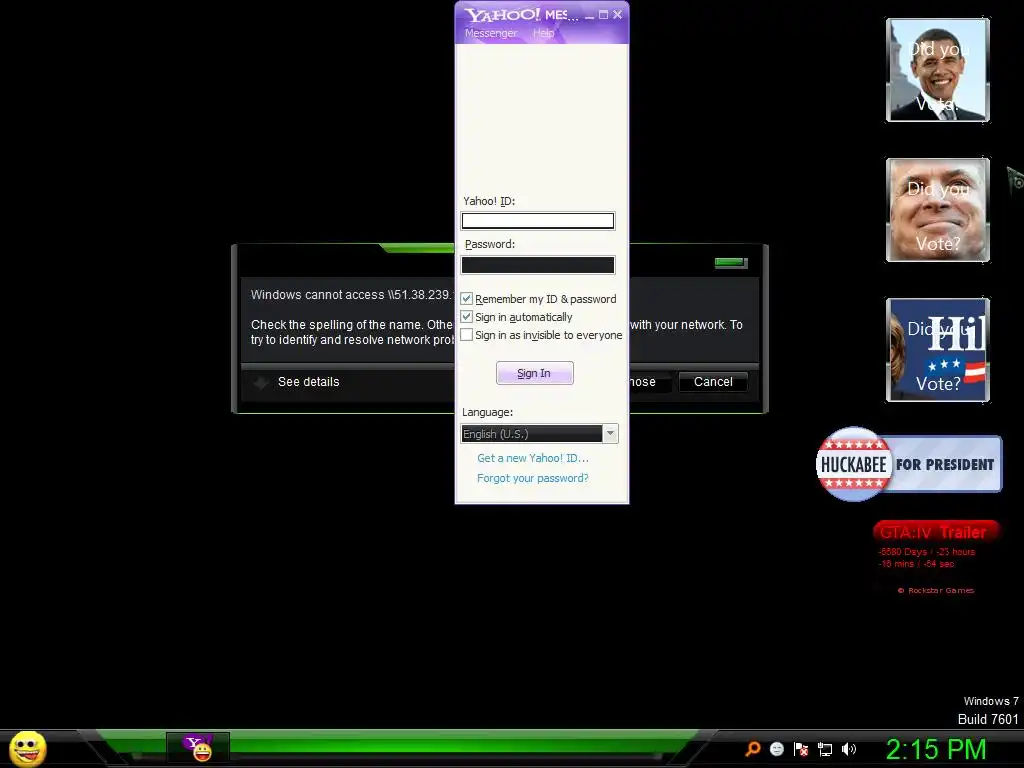Image resolution: width=1024 pixels, height=768 pixels.
Task: Maximize the Yahoo Messenger window
Action: [x=603, y=14]
